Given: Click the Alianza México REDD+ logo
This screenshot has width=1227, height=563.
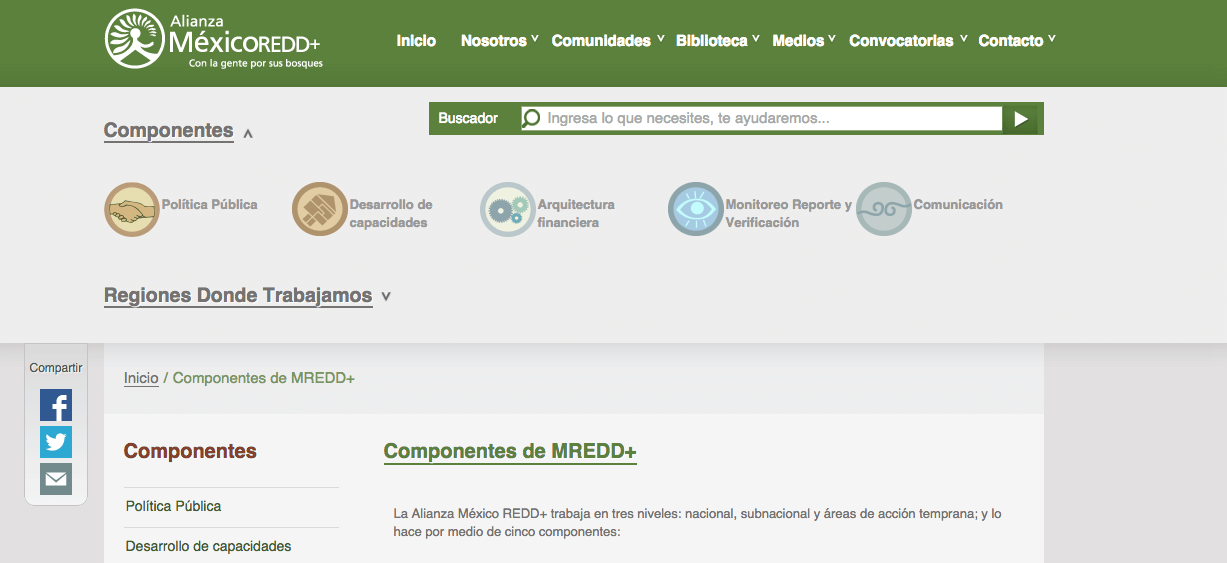Looking at the screenshot, I should coord(214,40).
